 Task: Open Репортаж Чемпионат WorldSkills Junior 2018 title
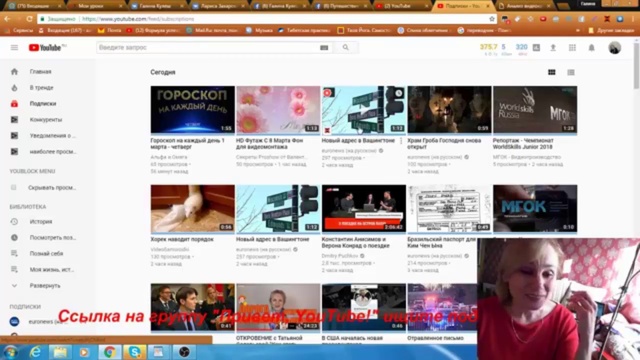coord(523,144)
